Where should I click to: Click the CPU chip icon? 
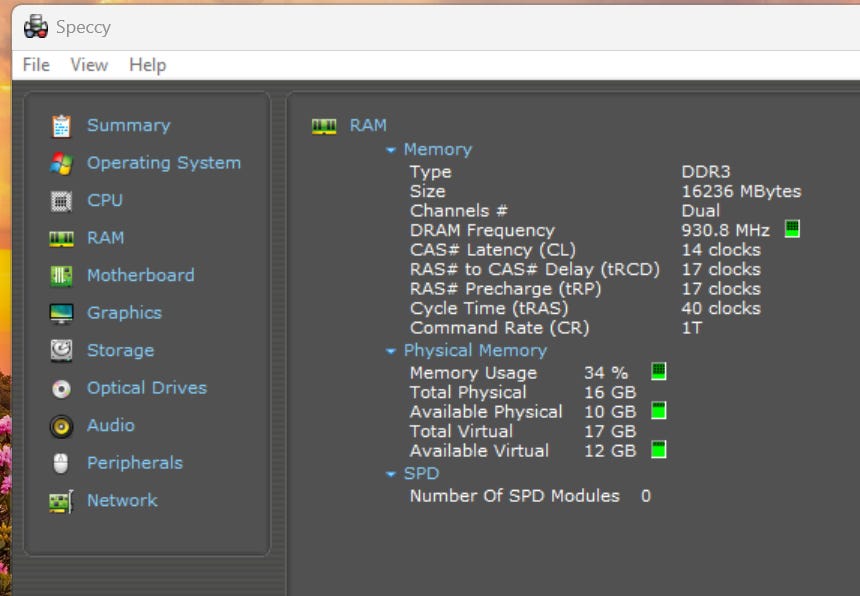tap(61, 201)
